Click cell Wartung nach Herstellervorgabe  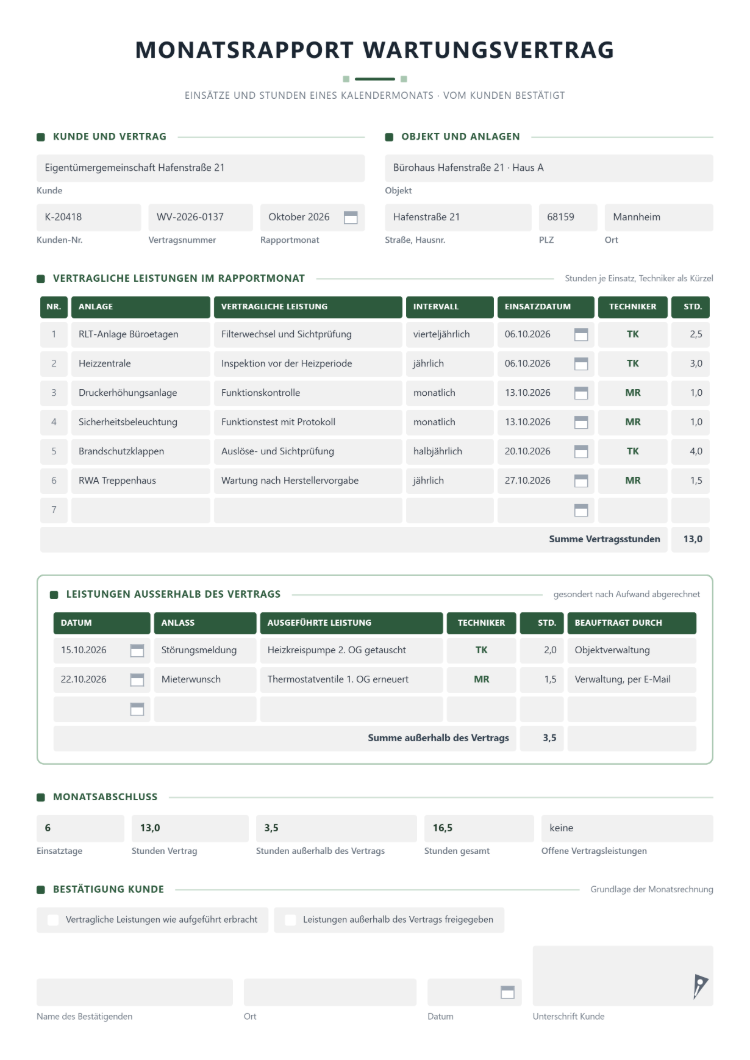(x=308, y=481)
